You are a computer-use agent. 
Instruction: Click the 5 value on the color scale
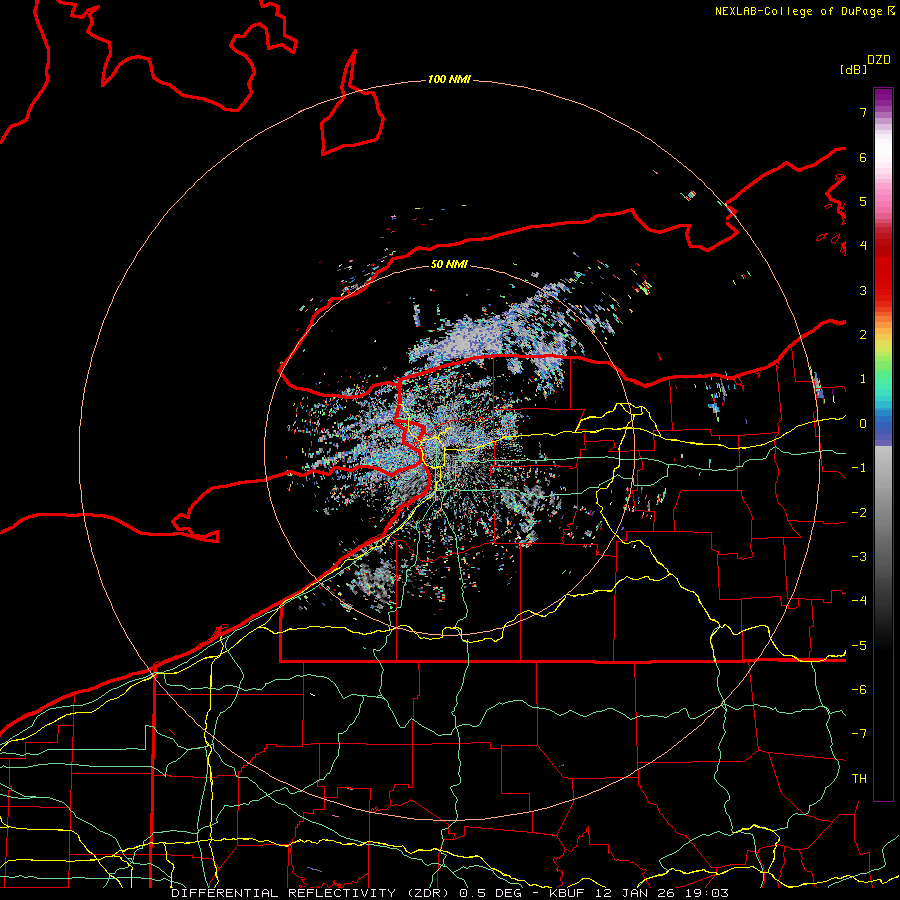coord(863,201)
